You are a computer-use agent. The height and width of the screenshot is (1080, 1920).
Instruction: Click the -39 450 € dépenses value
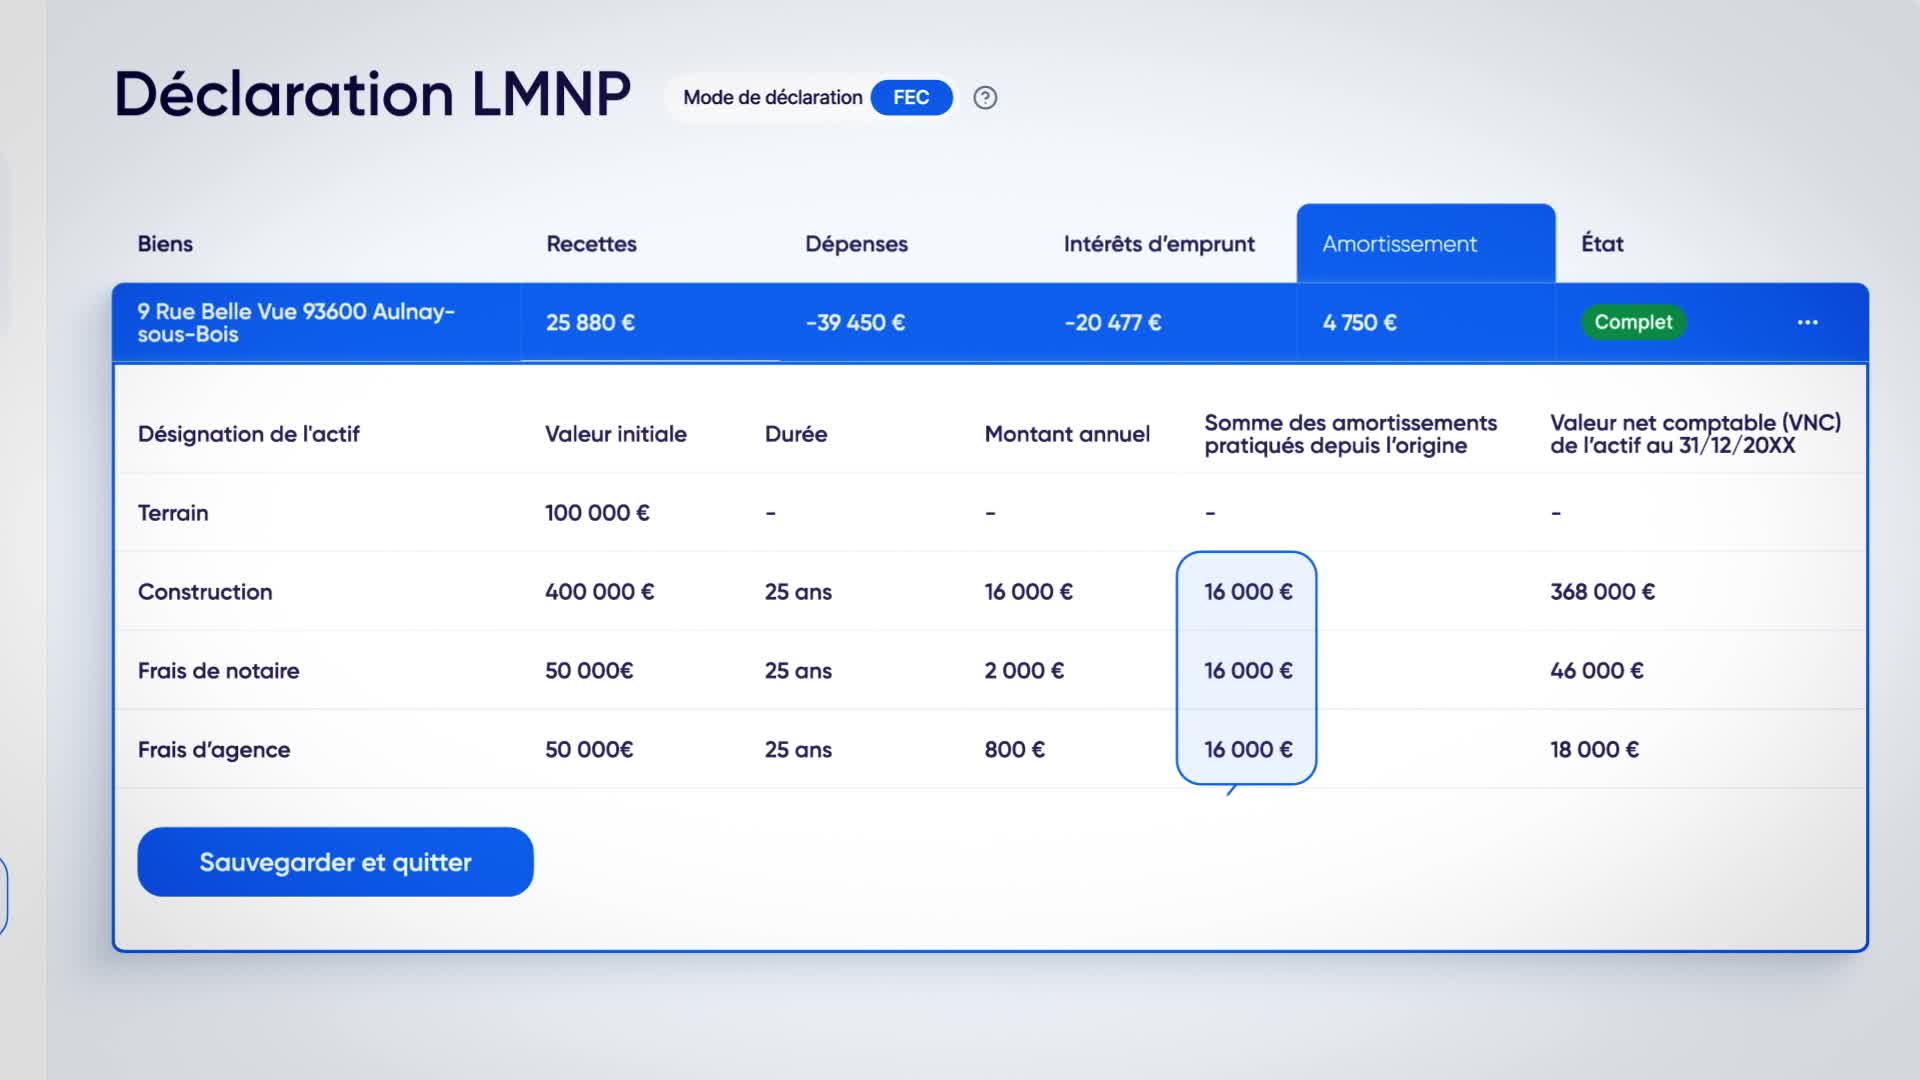pyautogui.click(x=855, y=323)
